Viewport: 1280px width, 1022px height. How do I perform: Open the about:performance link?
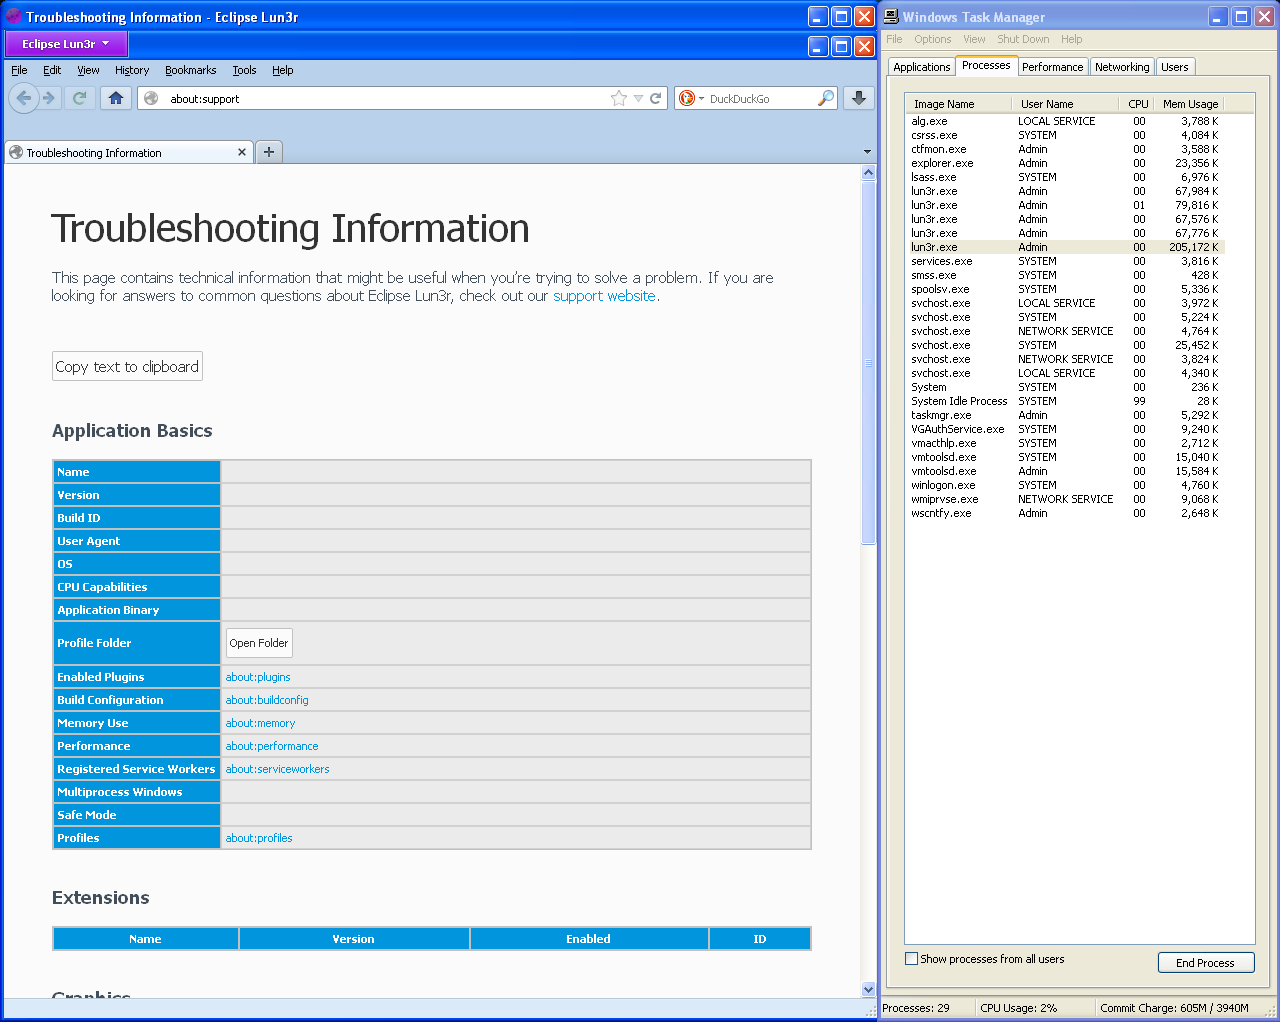(x=272, y=746)
